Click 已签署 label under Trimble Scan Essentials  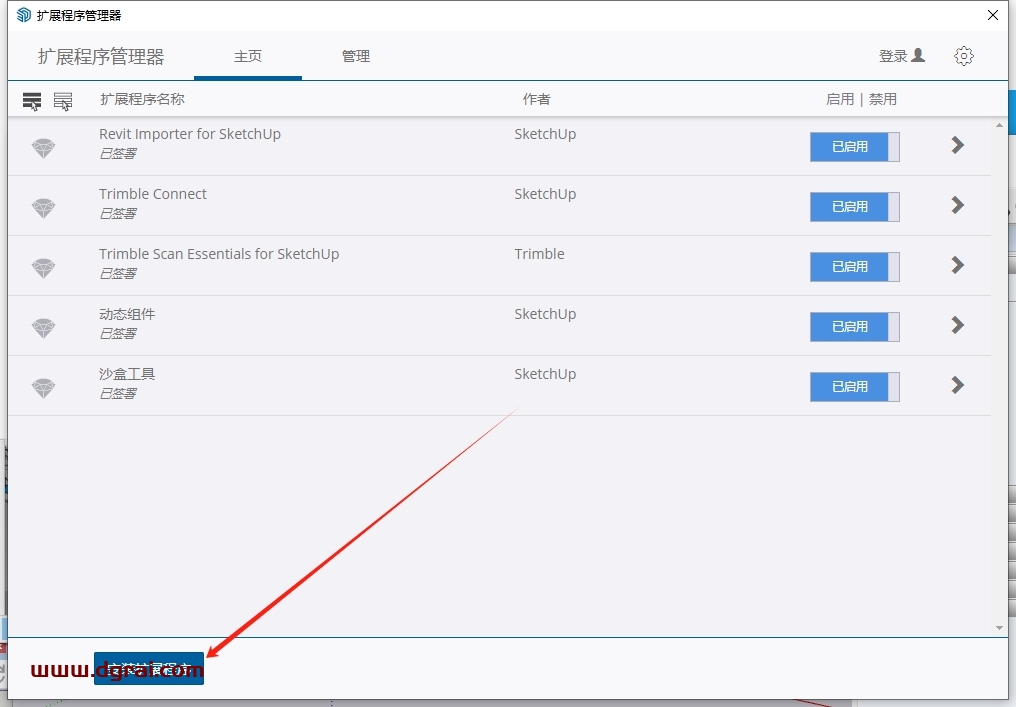(x=118, y=273)
